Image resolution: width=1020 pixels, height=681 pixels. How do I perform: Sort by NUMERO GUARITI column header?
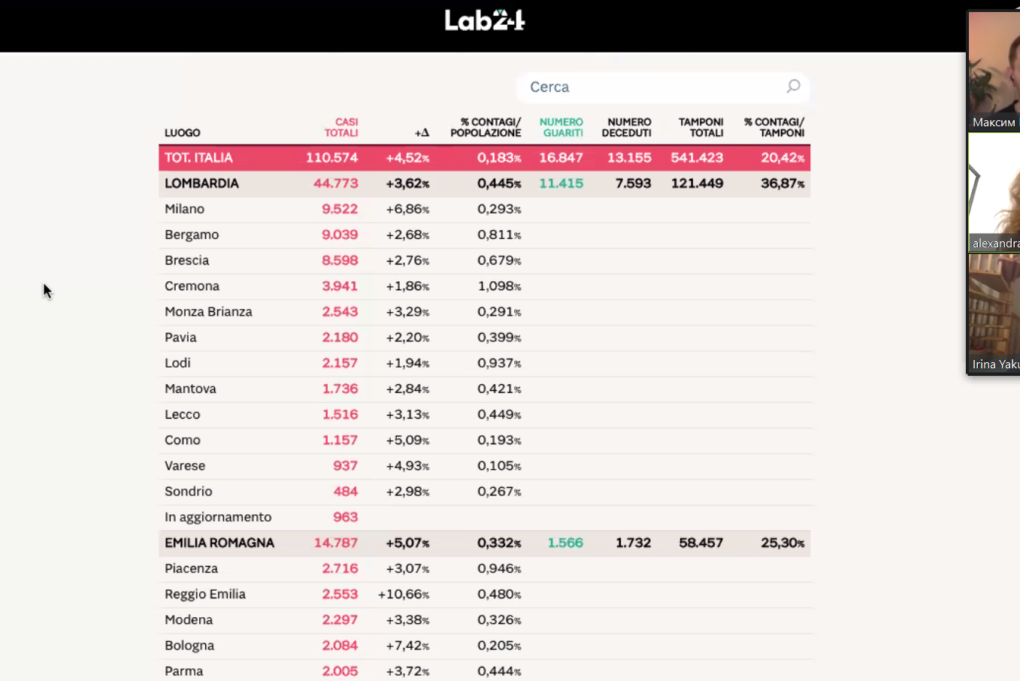coord(561,127)
